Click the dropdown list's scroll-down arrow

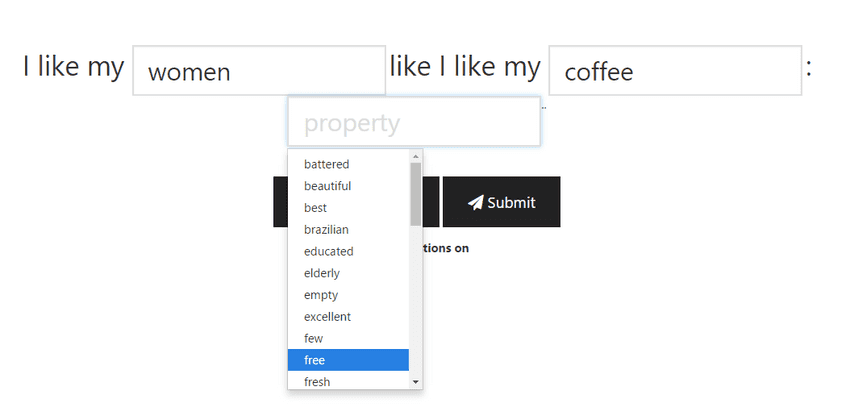tap(416, 382)
